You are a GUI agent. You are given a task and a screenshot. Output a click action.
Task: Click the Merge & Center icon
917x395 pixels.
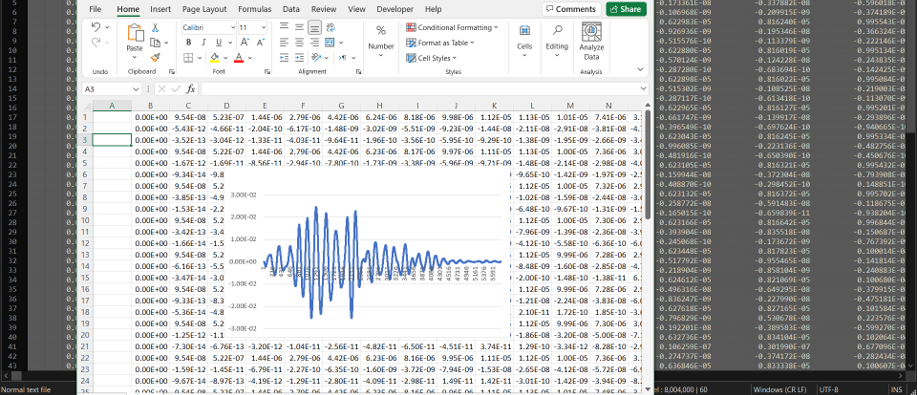coord(330,42)
